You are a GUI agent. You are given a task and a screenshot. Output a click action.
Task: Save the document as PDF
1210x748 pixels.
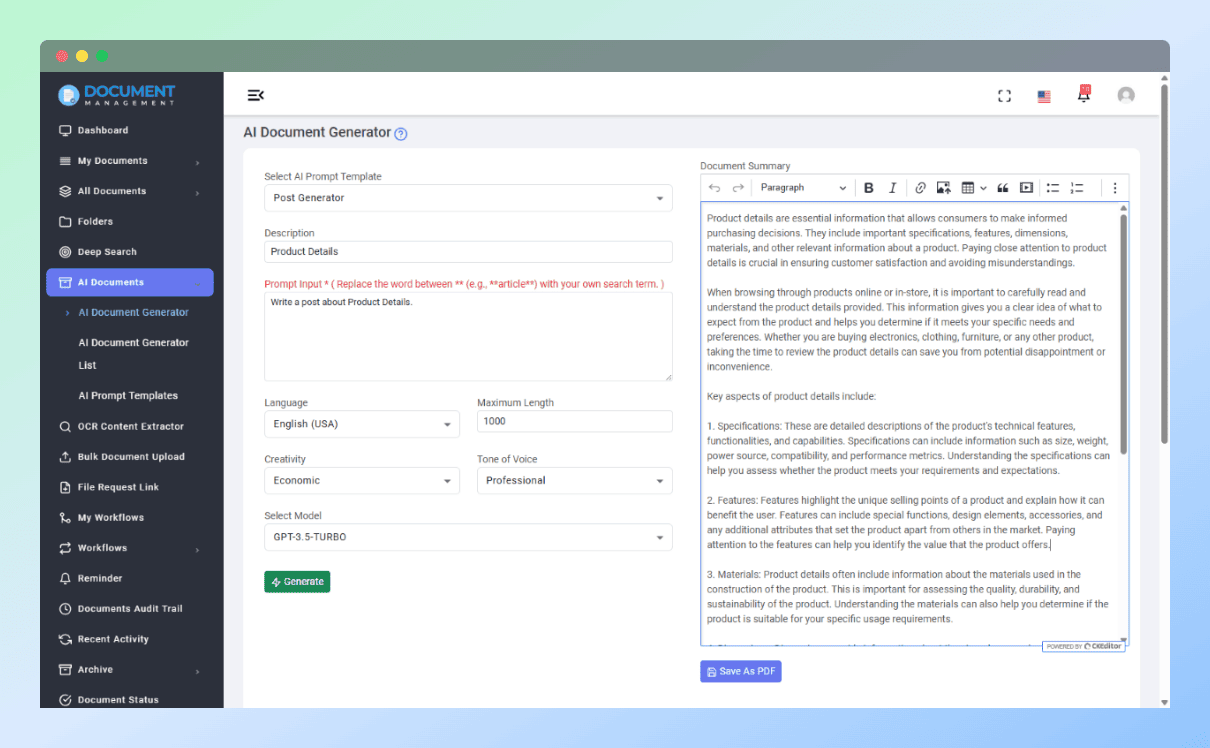[x=740, y=671]
